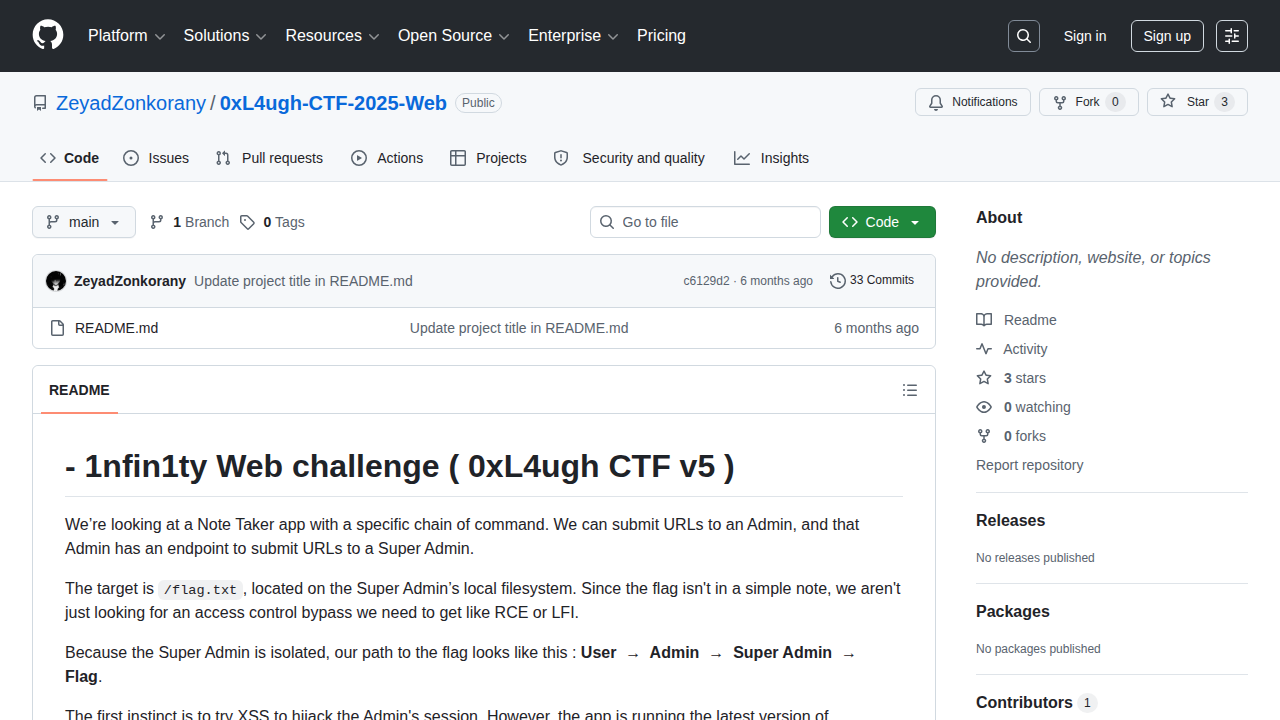Switch to the Issues tab
The image size is (1280, 720).
pos(156,158)
